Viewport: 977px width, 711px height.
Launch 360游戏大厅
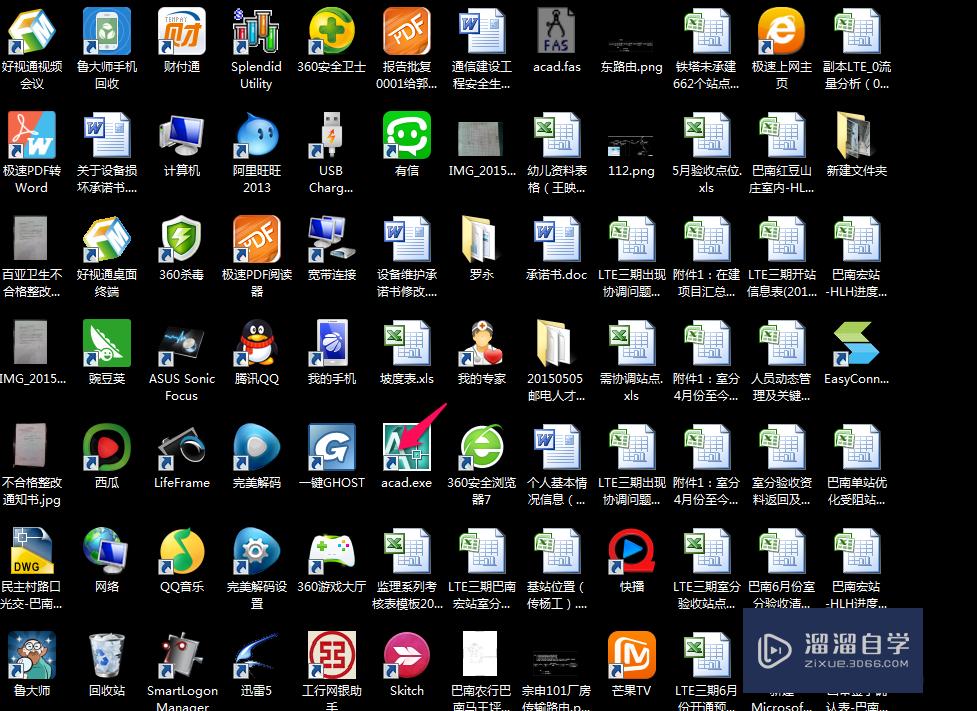click(331, 551)
